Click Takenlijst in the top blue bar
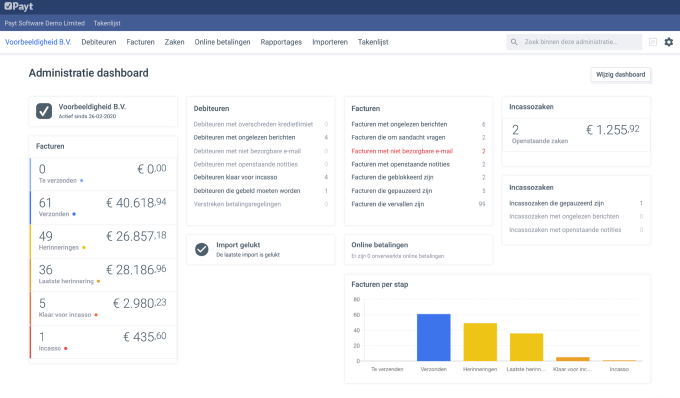The image size is (680, 398). click(x=107, y=23)
